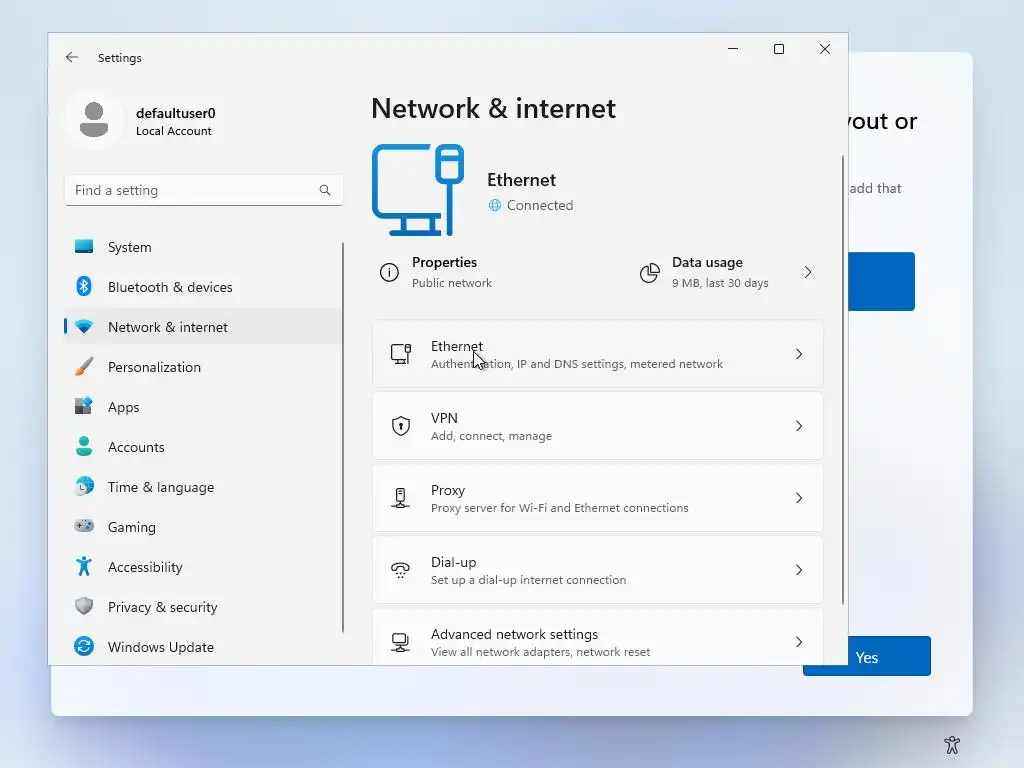This screenshot has height=768, width=1024.
Task: Select System in the sidebar
Action: pyautogui.click(x=203, y=247)
